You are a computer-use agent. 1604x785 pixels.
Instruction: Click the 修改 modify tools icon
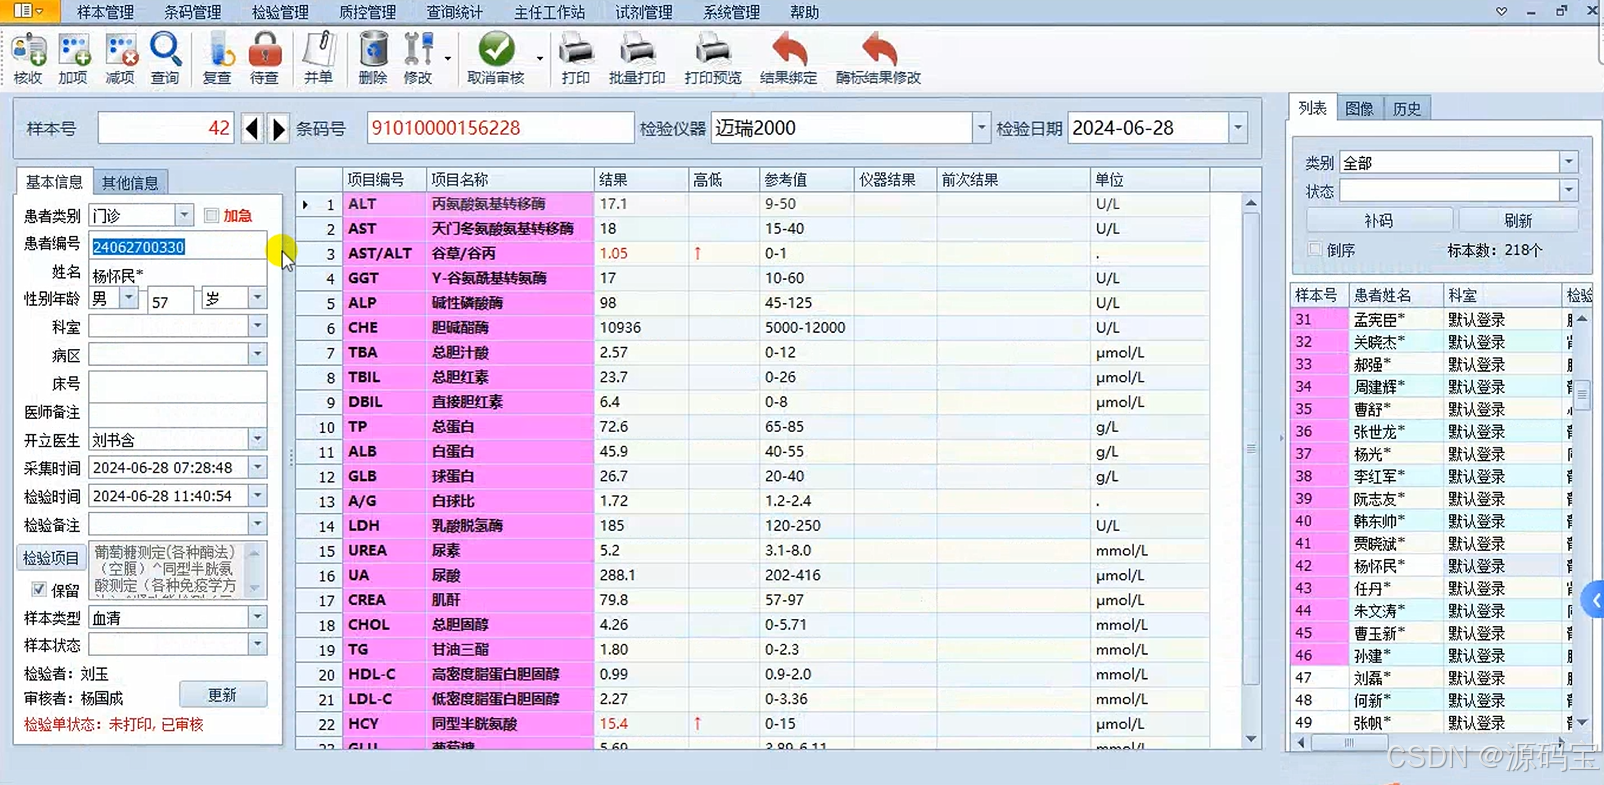point(418,58)
